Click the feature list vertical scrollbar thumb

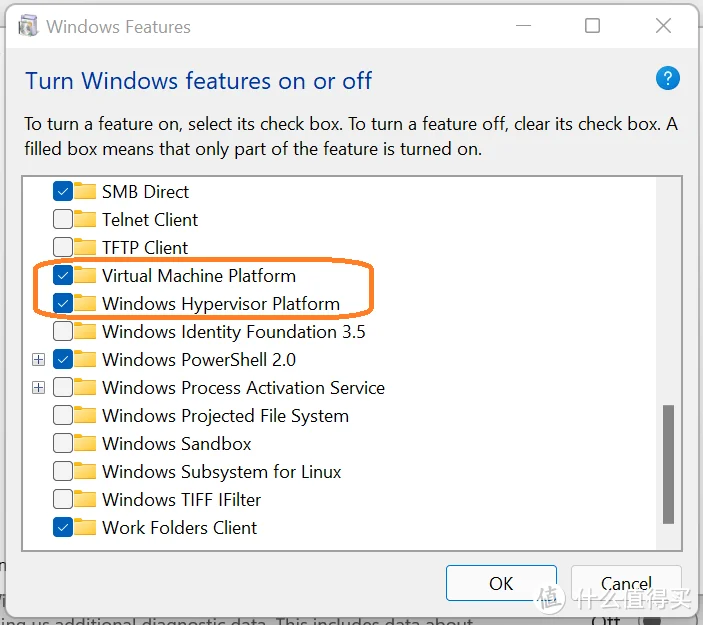[x=668, y=464]
